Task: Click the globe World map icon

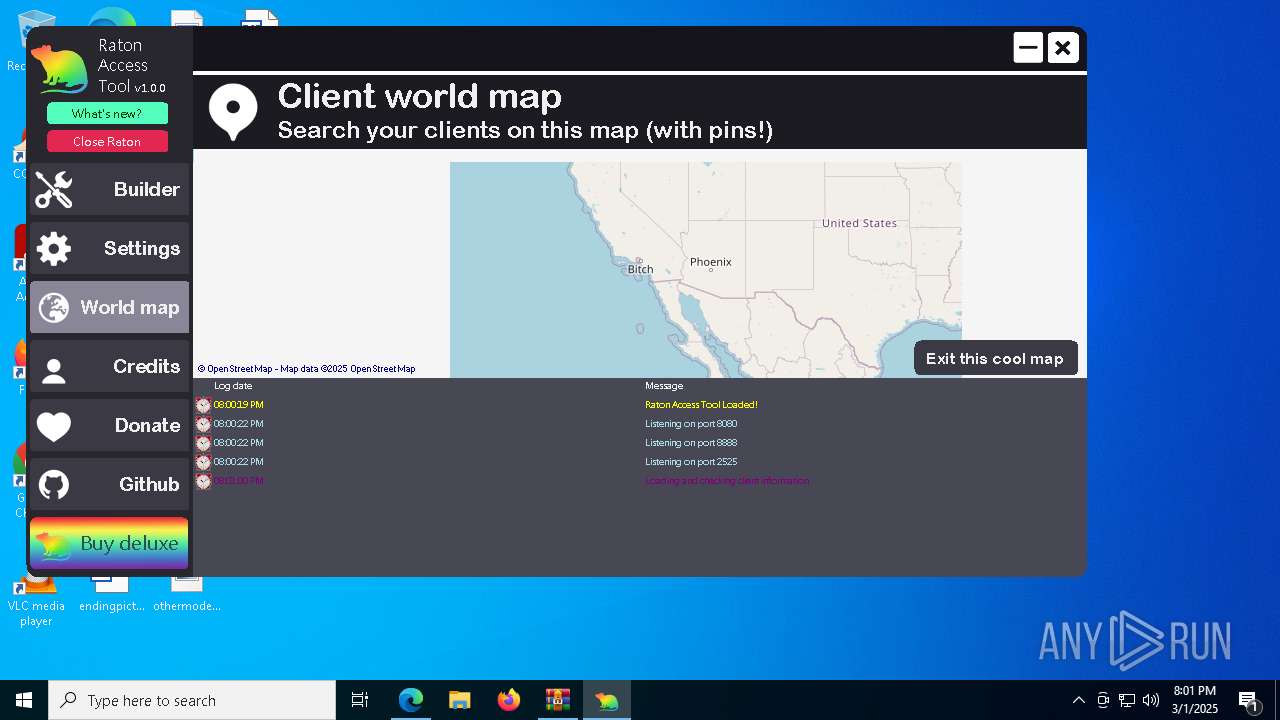Action: click(54, 307)
